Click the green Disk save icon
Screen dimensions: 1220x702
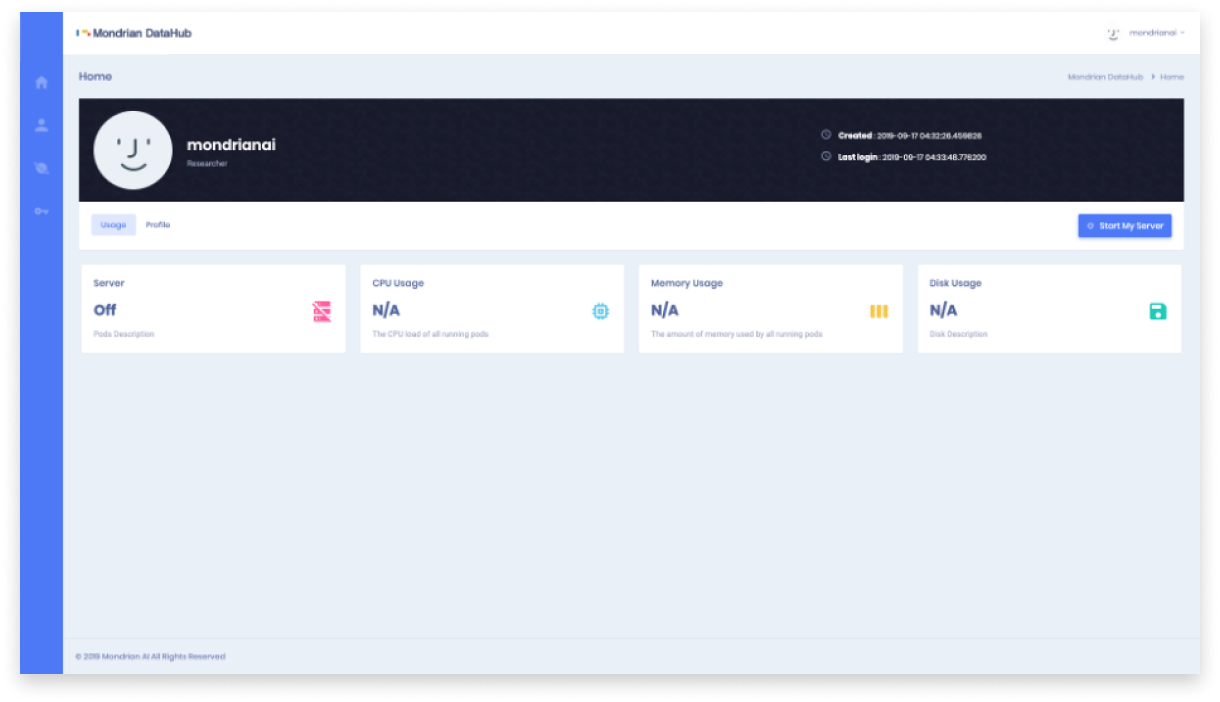pyautogui.click(x=1158, y=311)
